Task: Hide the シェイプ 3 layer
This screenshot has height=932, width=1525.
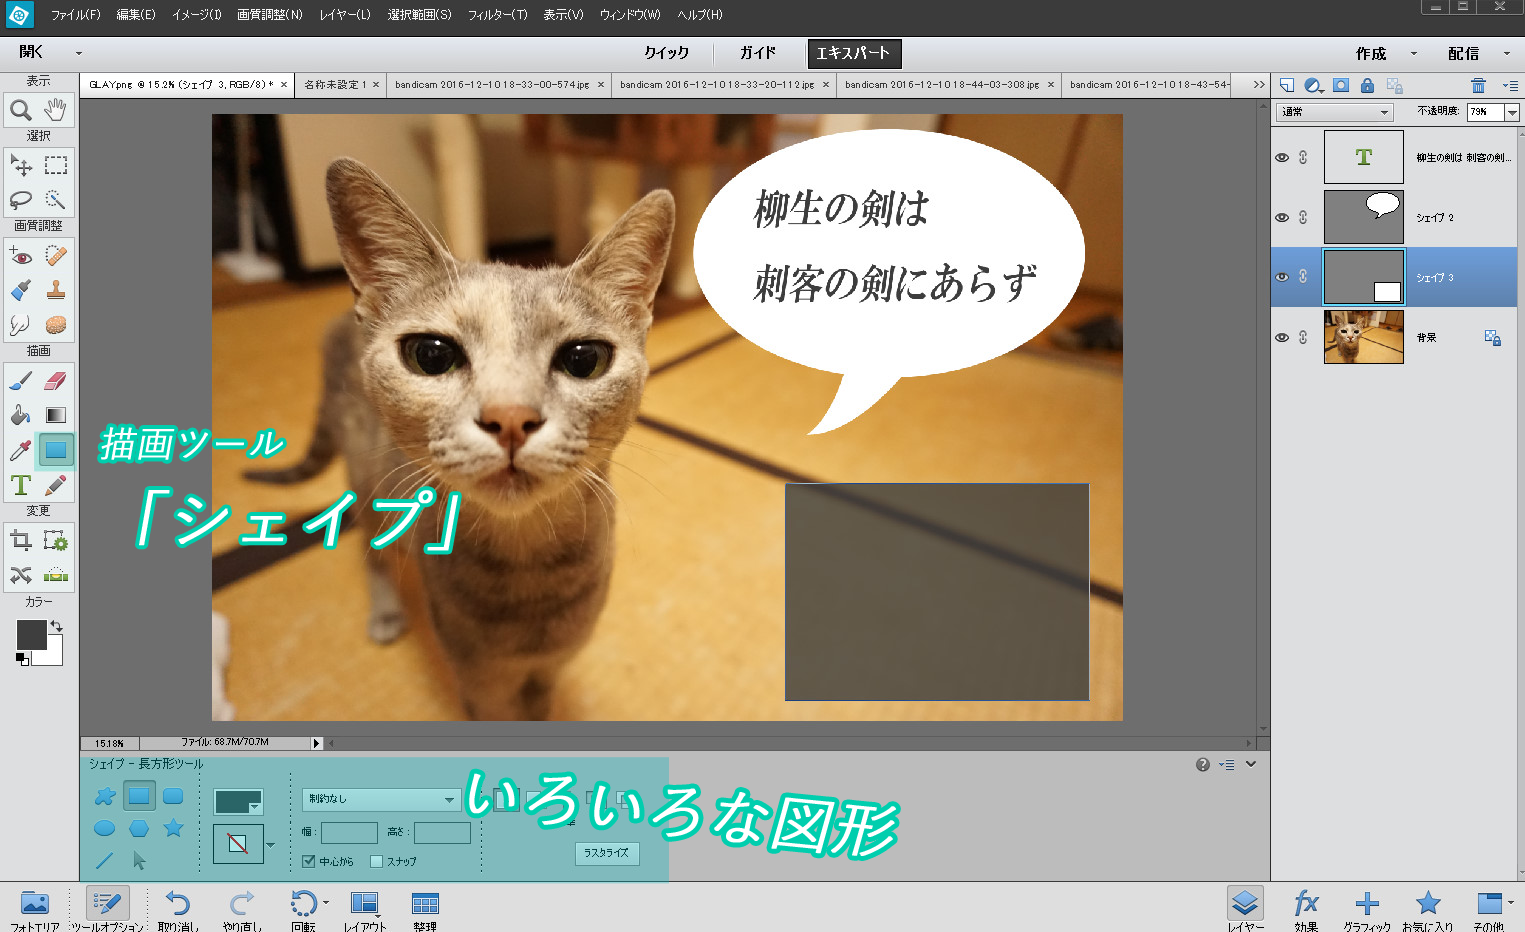Action: [1282, 277]
